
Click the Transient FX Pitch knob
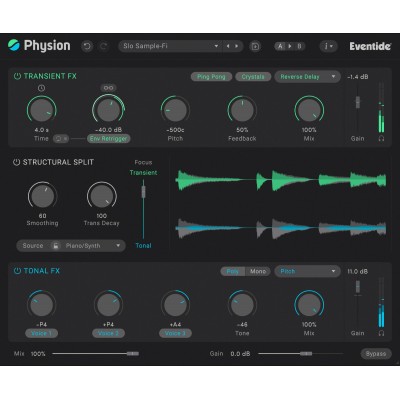tap(175, 110)
